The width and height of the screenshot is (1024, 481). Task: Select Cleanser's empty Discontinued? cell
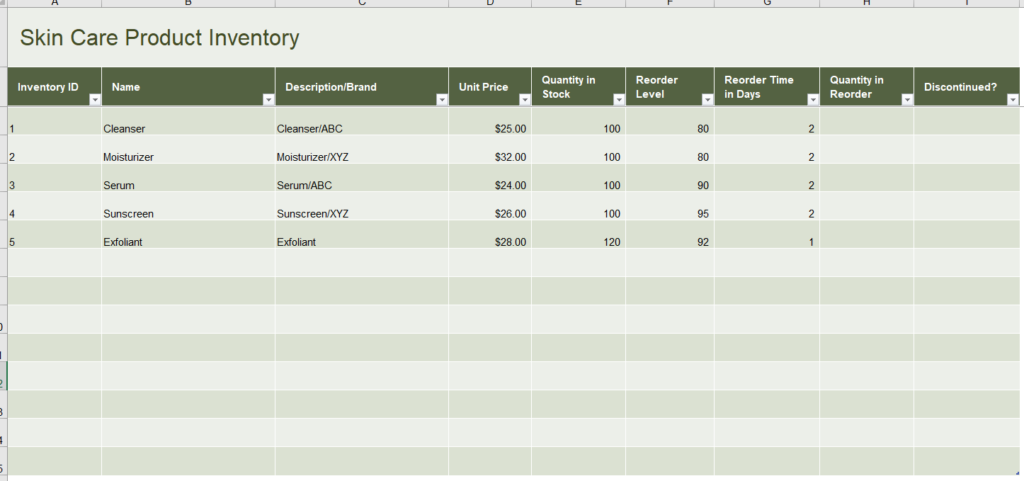point(967,121)
